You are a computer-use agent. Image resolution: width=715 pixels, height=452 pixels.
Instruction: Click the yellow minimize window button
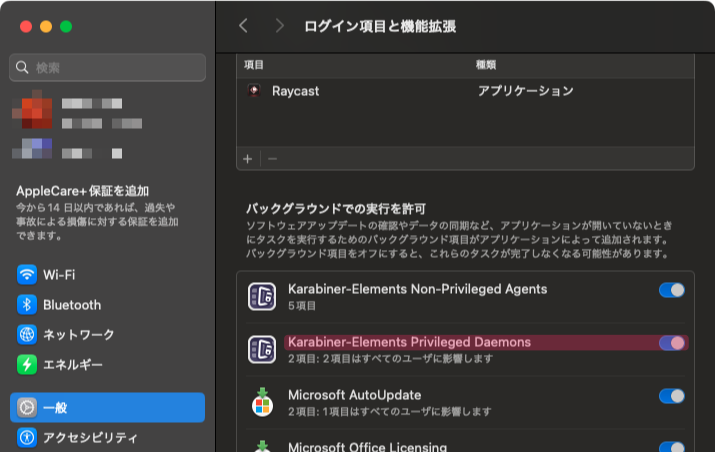coord(46,26)
